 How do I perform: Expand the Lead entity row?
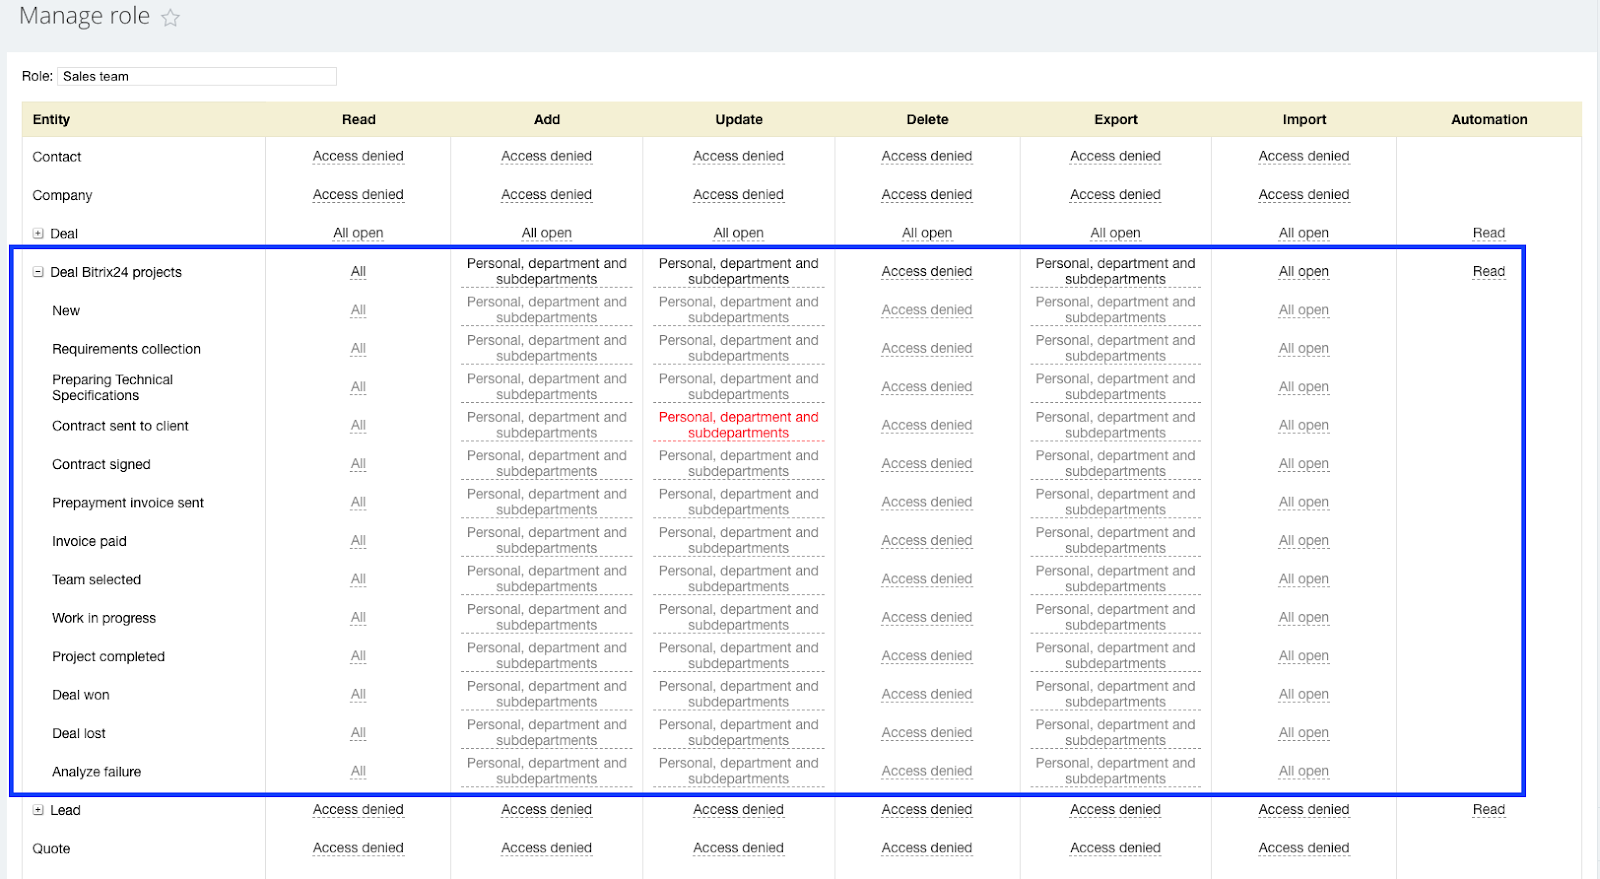[x=38, y=810]
